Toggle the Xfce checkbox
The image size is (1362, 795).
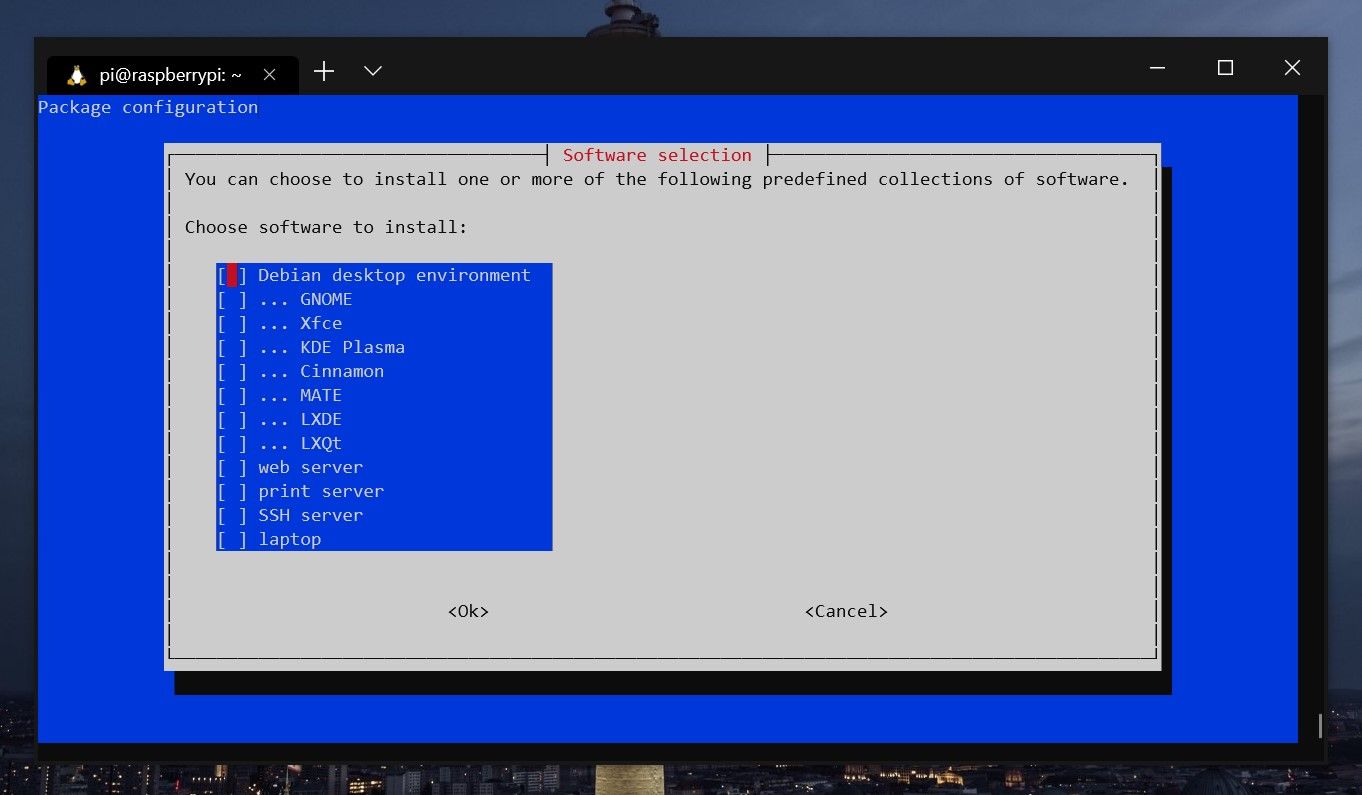pos(232,323)
